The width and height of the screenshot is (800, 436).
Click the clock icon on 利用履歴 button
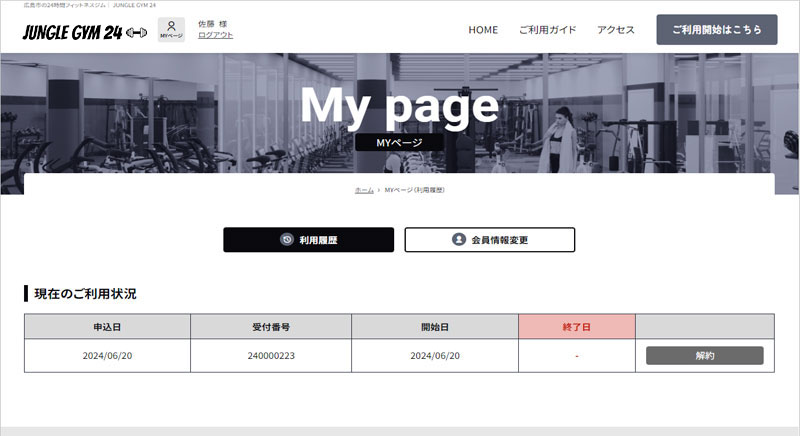tap(286, 240)
